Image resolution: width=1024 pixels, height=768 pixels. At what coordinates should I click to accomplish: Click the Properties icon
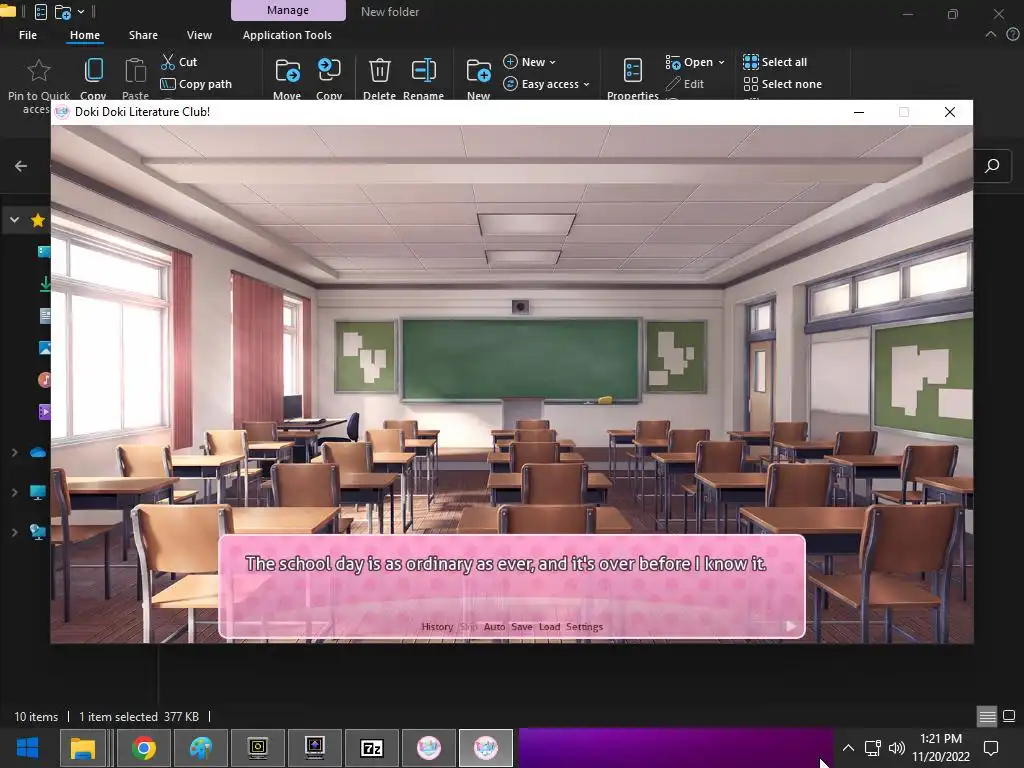[x=633, y=71]
